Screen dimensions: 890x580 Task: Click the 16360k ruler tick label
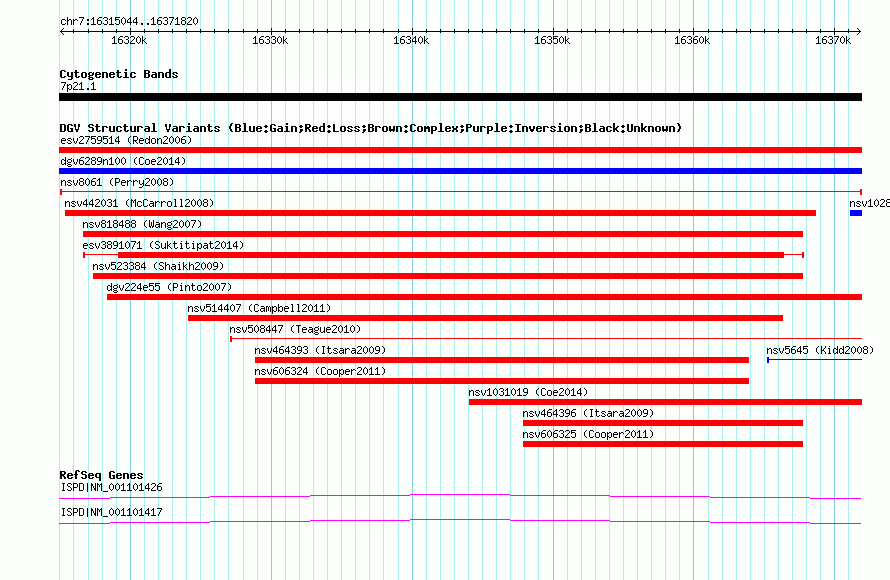[x=692, y=40]
